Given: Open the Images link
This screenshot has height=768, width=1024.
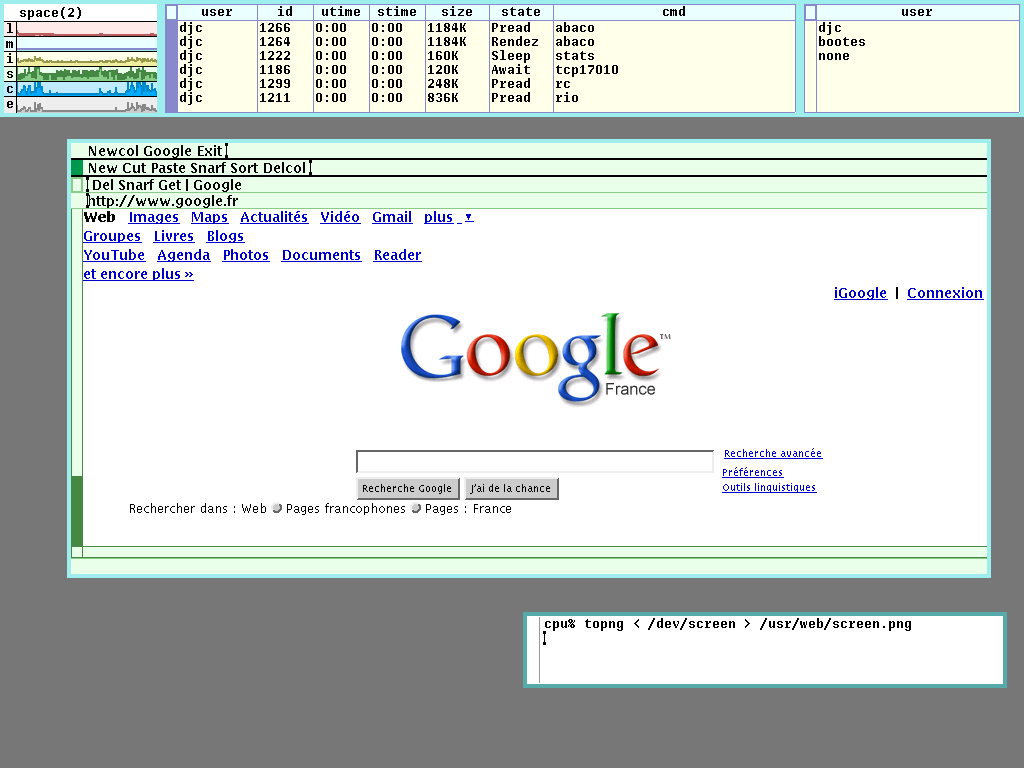Looking at the screenshot, I should [x=153, y=217].
